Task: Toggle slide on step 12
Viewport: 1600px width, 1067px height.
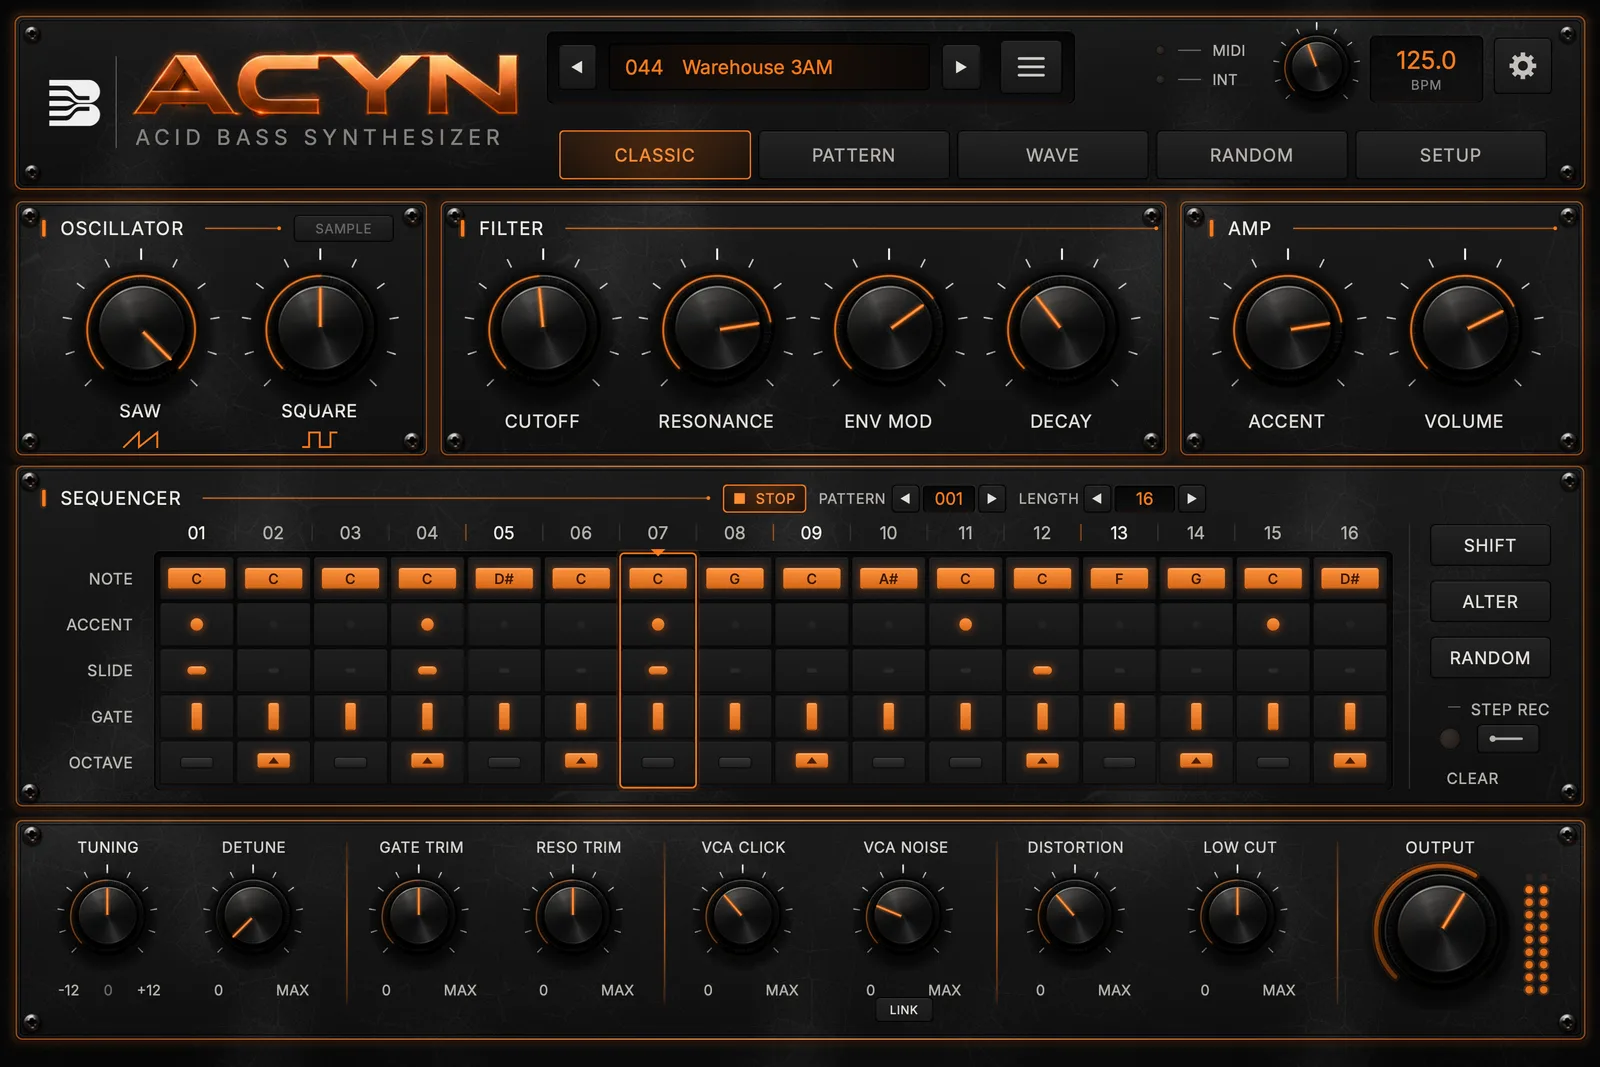Action: tap(1042, 670)
